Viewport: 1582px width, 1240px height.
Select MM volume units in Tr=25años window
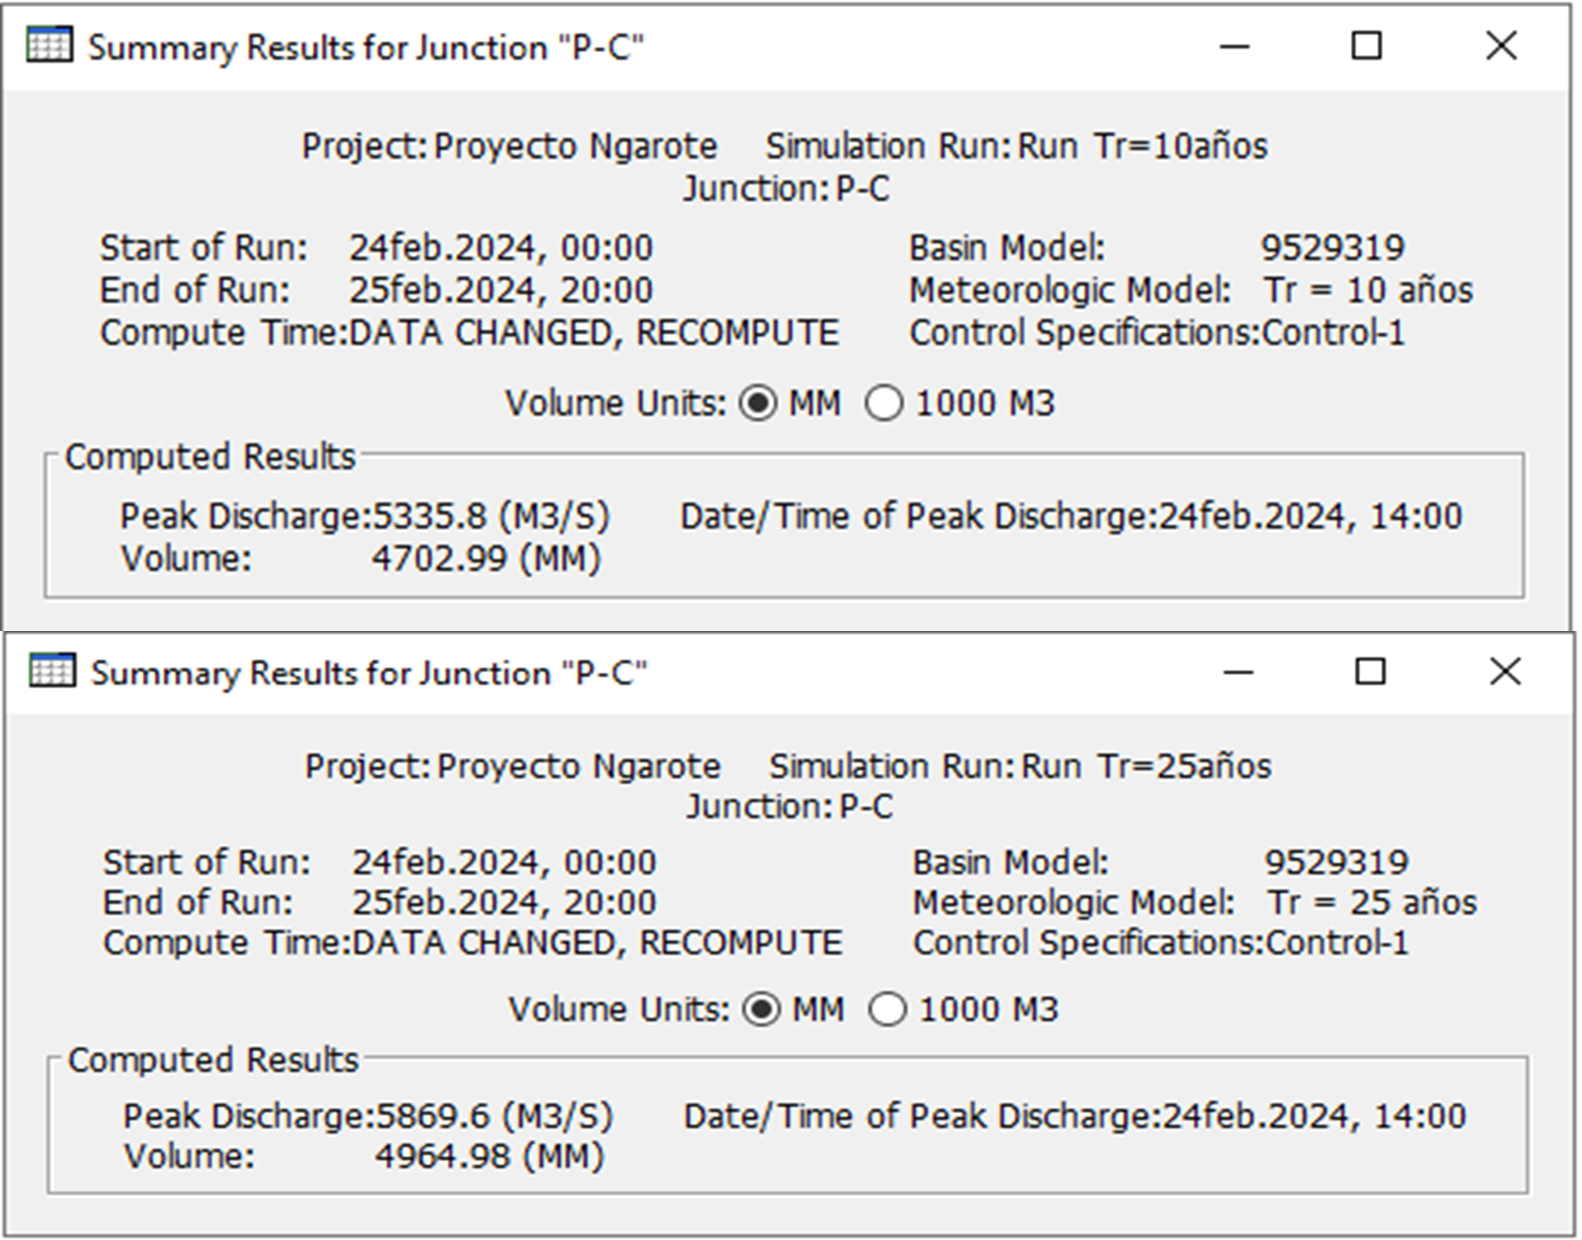tap(762, 1010)
